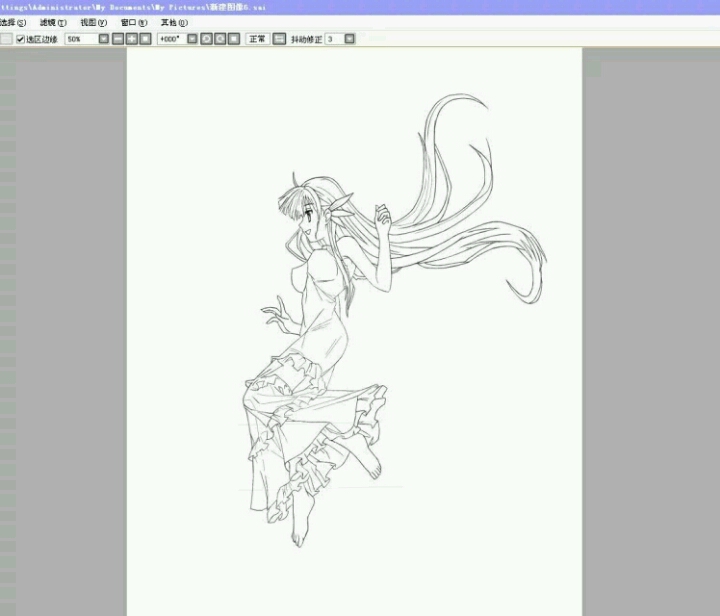
Task: Open the 其他 menu
Action: point(173,22)
